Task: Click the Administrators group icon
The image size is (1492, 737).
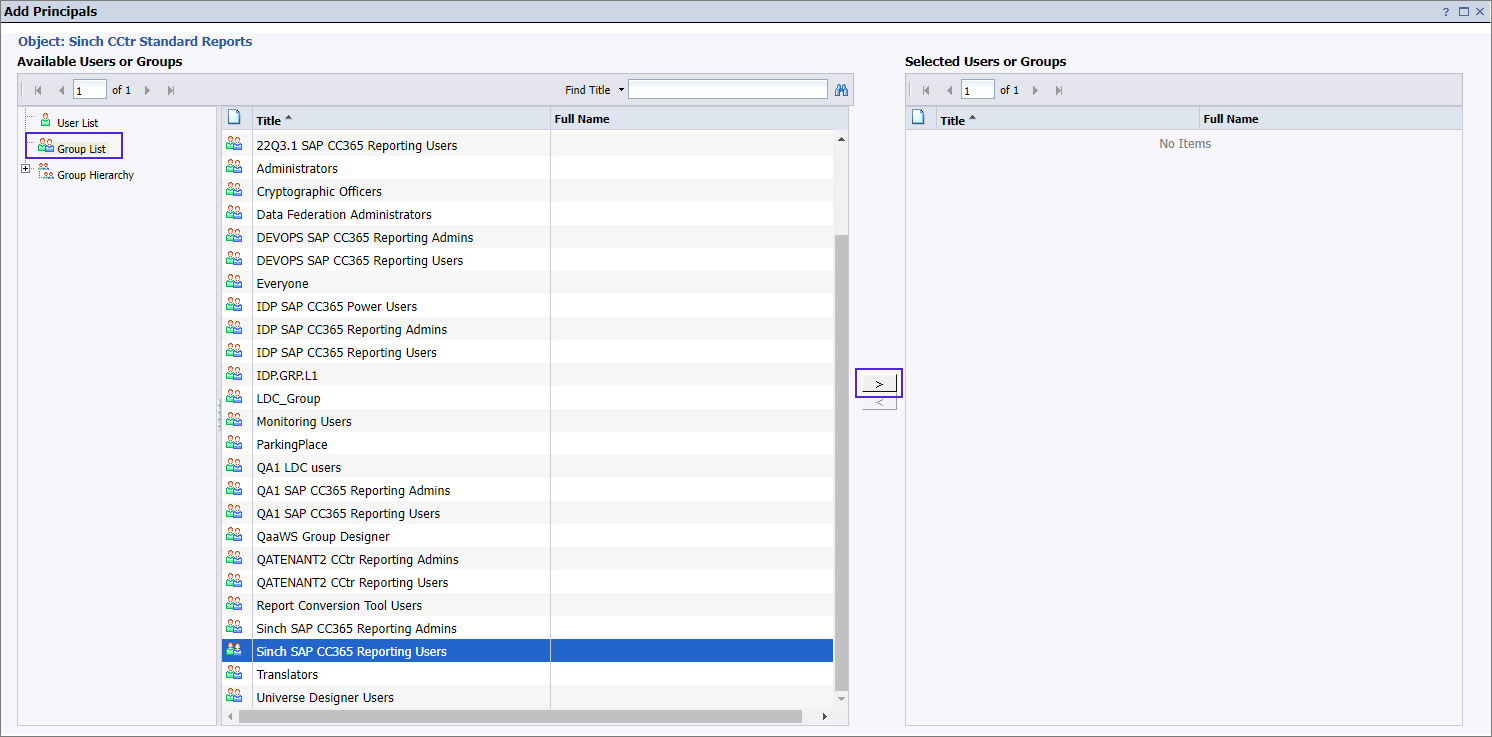Action: click(234, 168)
